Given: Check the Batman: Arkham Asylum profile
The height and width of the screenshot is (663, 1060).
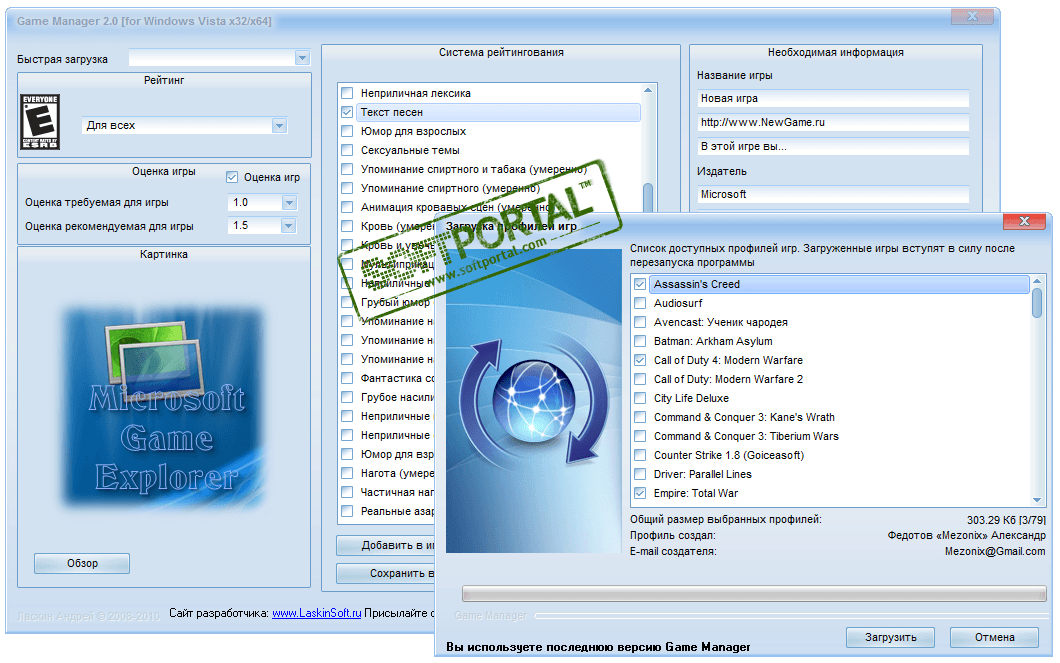Looking at the screenshot, I should tap(640, 341).
